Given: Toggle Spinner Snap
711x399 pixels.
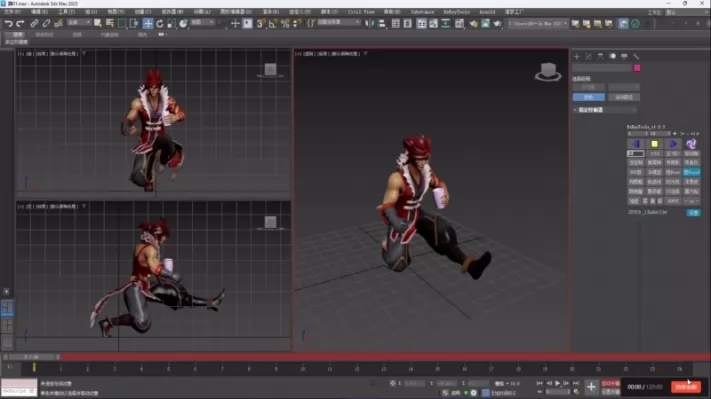Looking at the screenshot, I should (x=297, y=24).
